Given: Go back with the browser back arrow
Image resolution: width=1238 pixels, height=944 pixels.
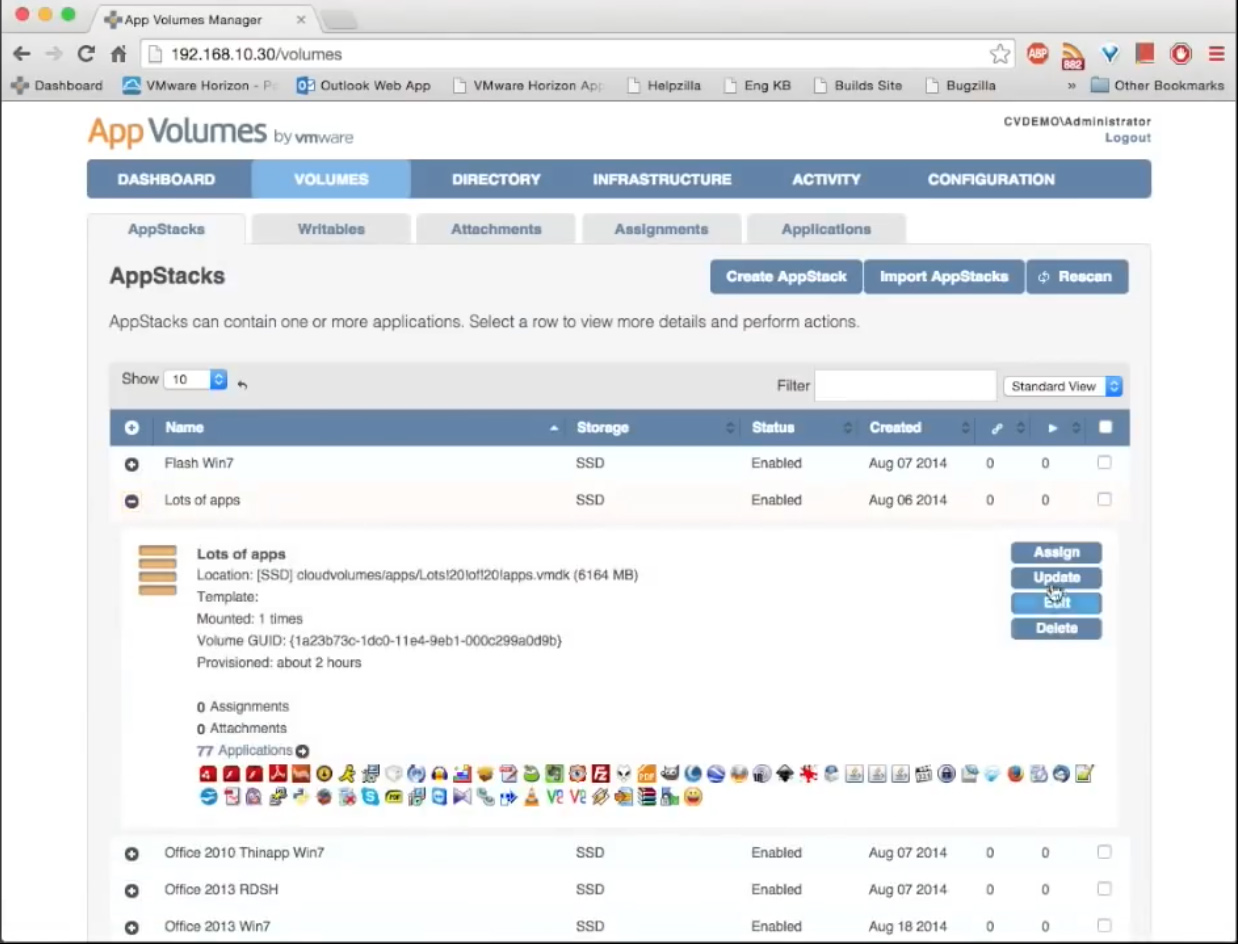Looking at the screenshot, I should (x=22, y=54).
